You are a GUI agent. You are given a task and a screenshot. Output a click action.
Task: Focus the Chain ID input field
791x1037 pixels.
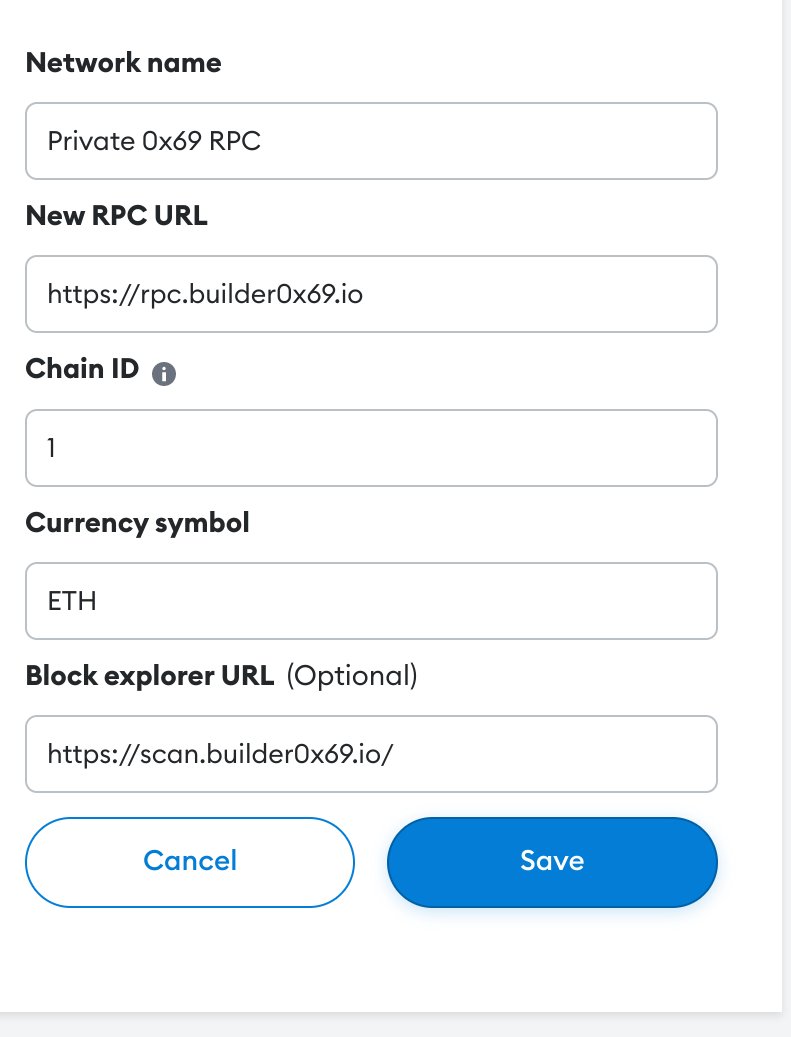pos(371,448)
